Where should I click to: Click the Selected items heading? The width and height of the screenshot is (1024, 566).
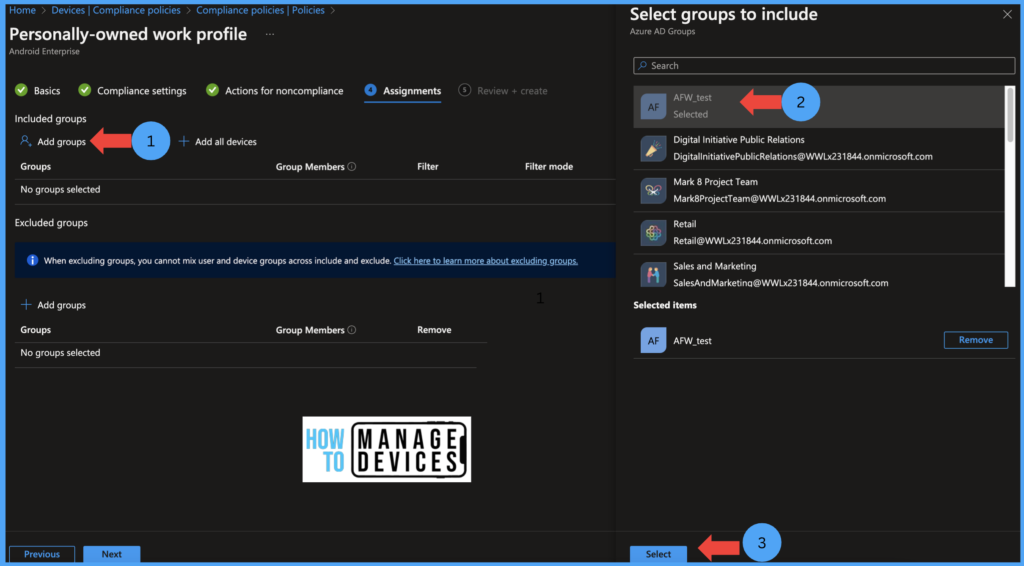(x=665, y=305)
